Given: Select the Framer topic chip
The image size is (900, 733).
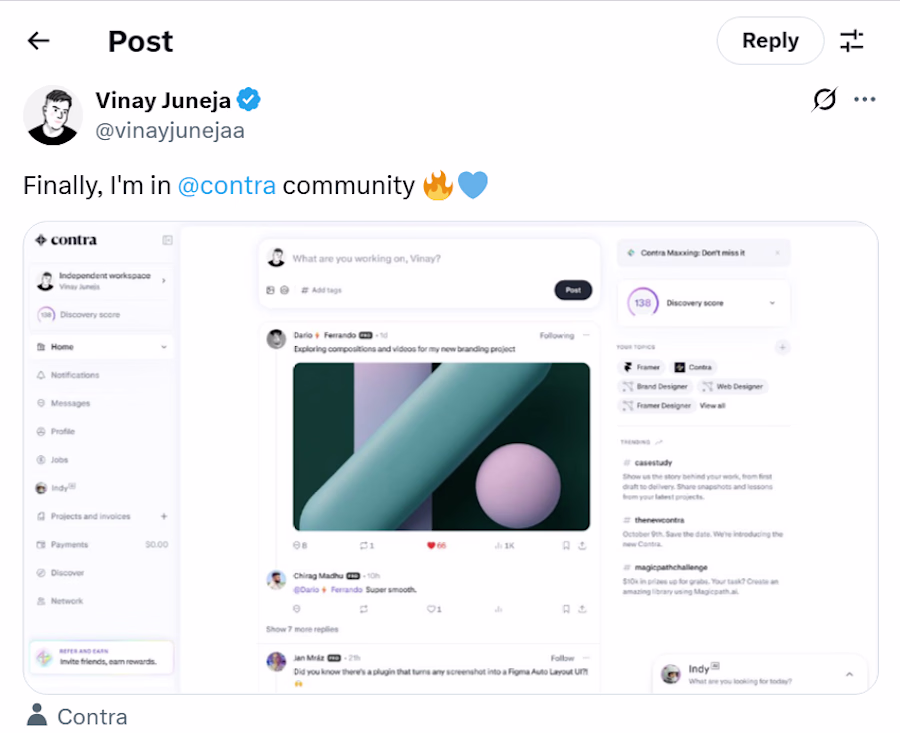Looking at the screenshot, I should pos(640,367).
